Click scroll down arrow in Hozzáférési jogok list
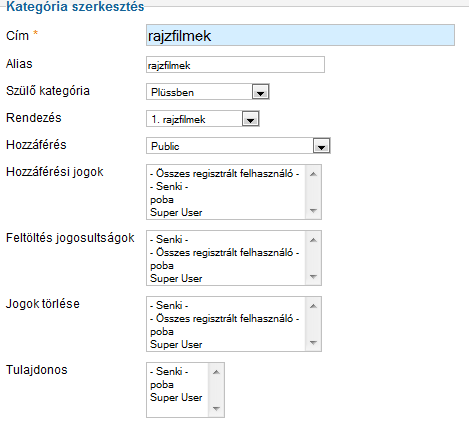 coord(313,211)
